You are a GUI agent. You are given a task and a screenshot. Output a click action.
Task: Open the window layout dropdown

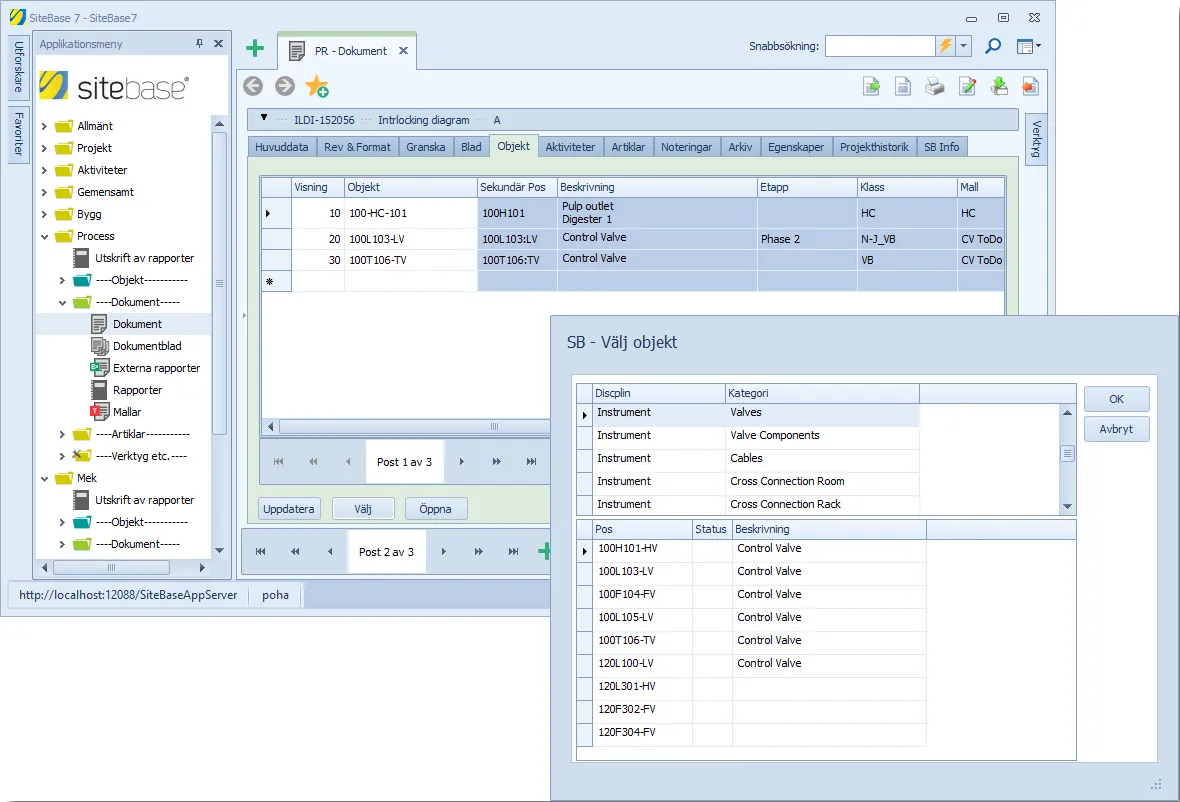tap(1029, 46)
